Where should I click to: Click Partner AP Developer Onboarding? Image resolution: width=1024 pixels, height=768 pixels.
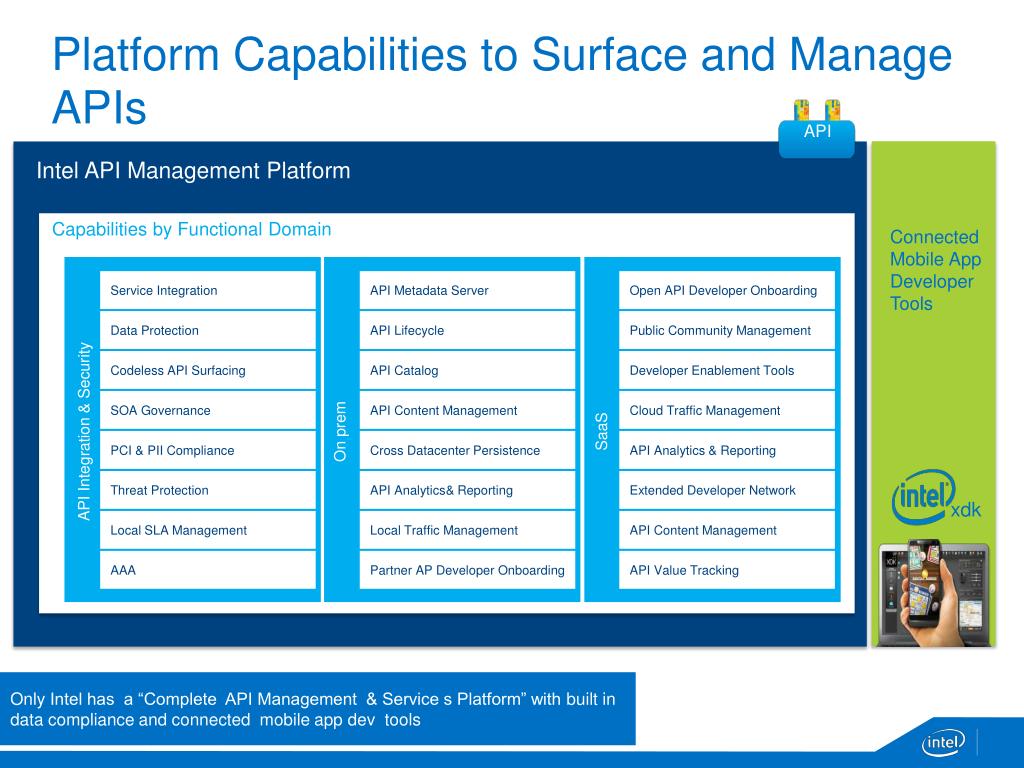point(467,569)
